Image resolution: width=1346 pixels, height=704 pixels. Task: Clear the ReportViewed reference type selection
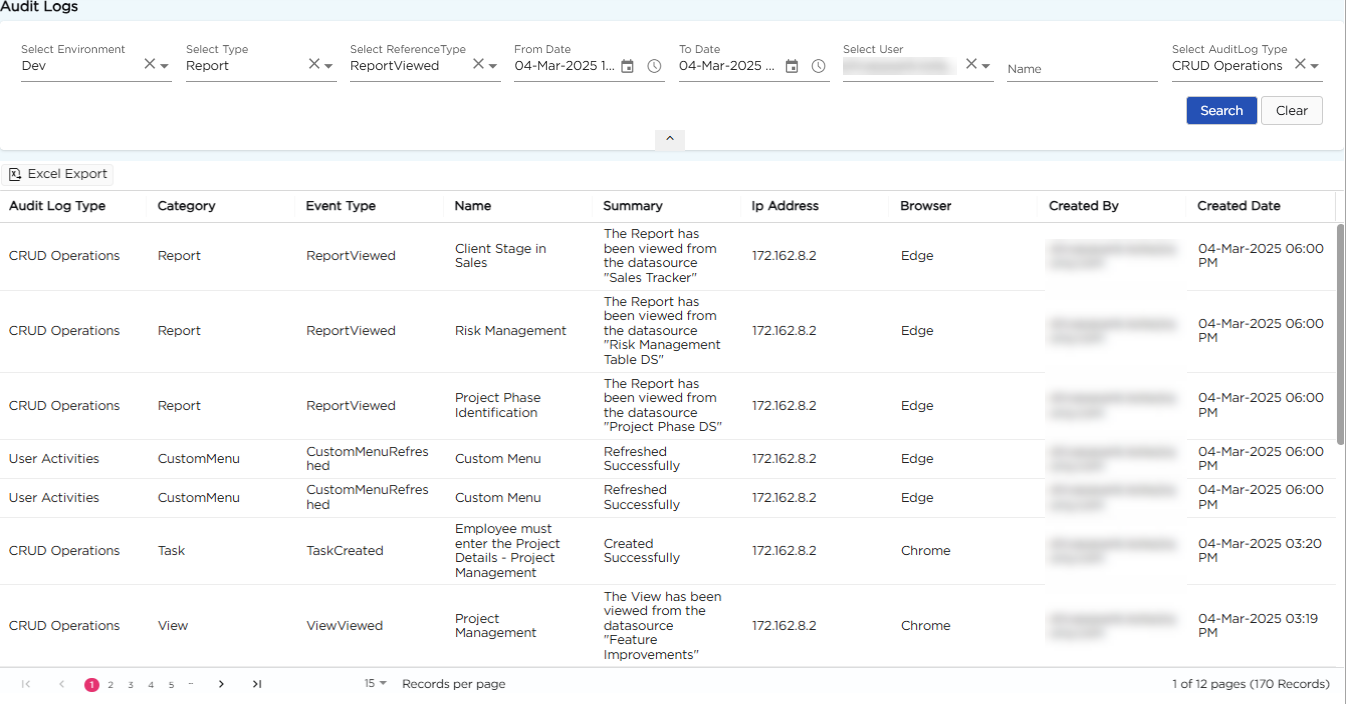478,64
